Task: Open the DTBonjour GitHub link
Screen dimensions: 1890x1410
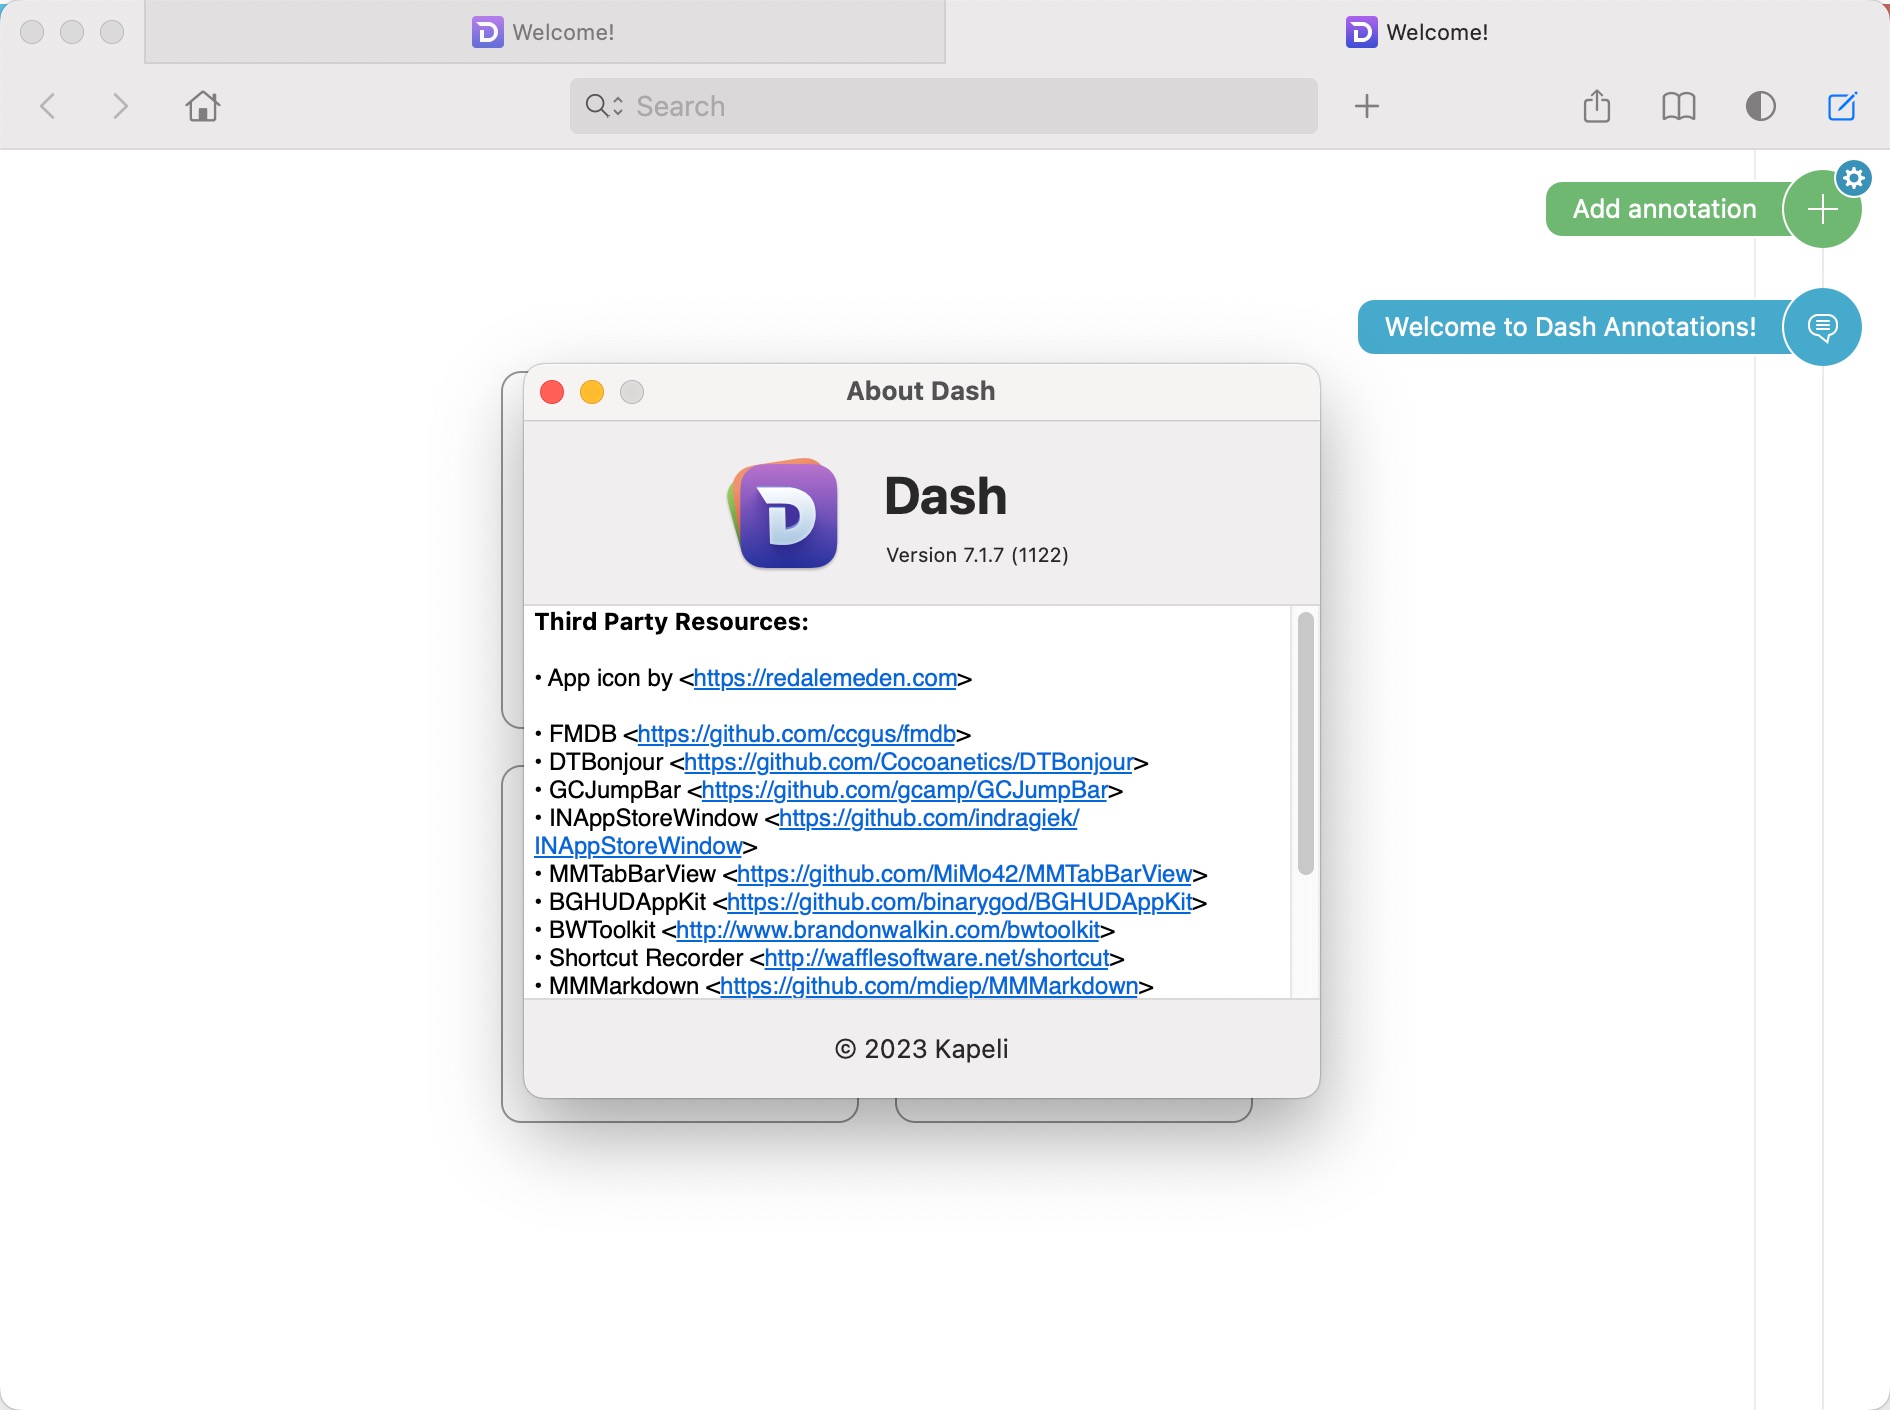Action: click(909, 762)
